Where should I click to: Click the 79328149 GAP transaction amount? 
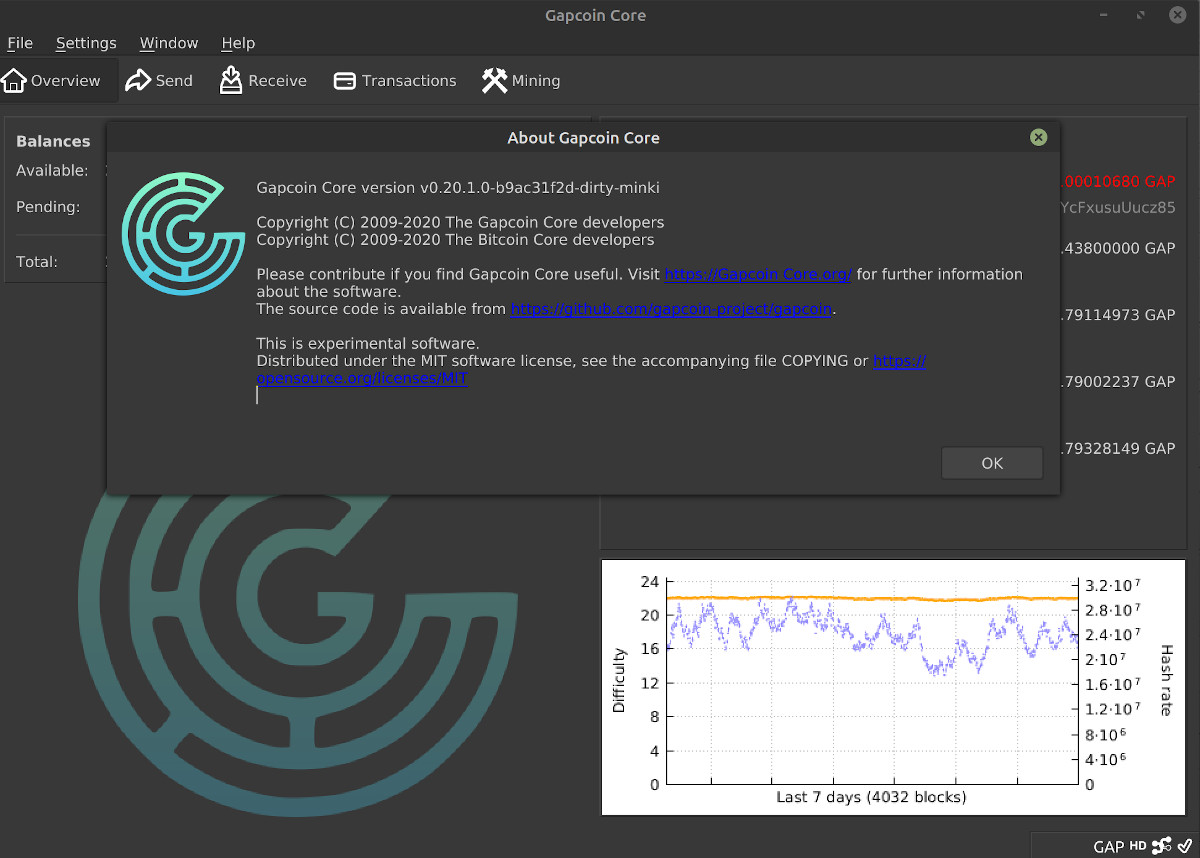click(x=1118, y=449)
